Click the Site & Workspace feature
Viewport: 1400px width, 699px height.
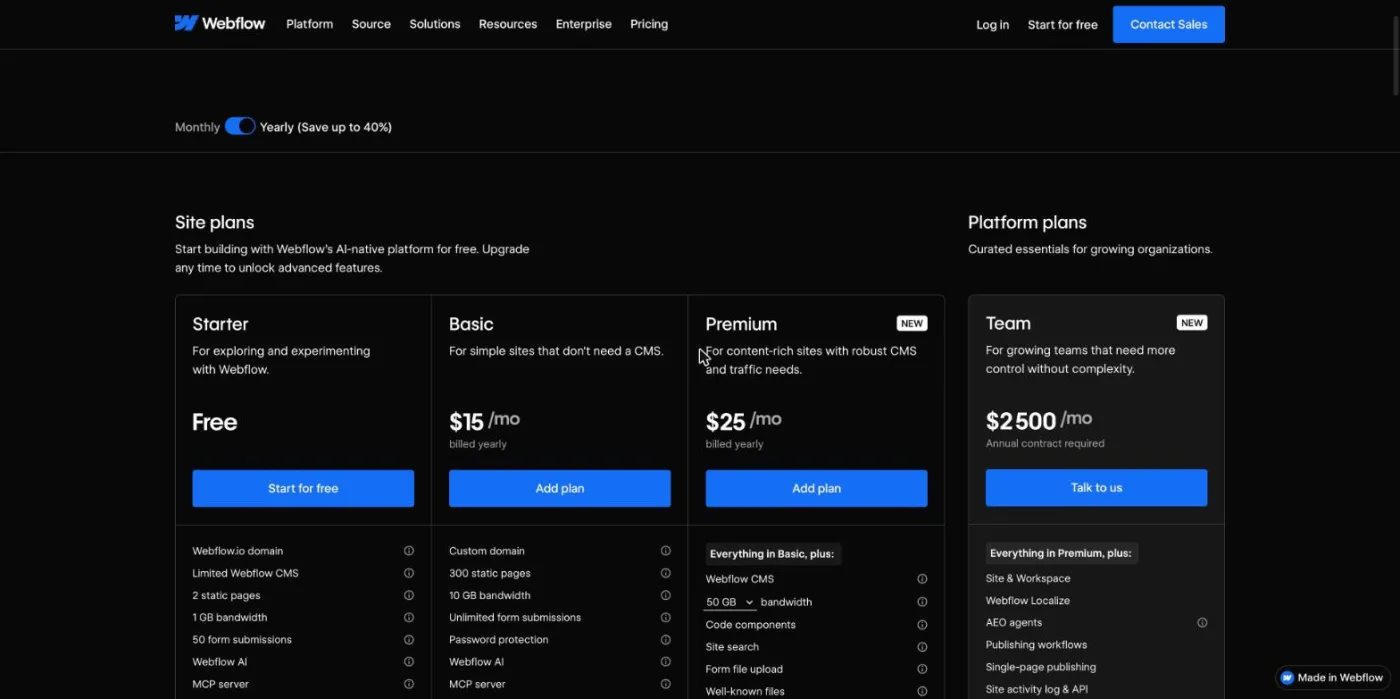tap(1028, 578)
